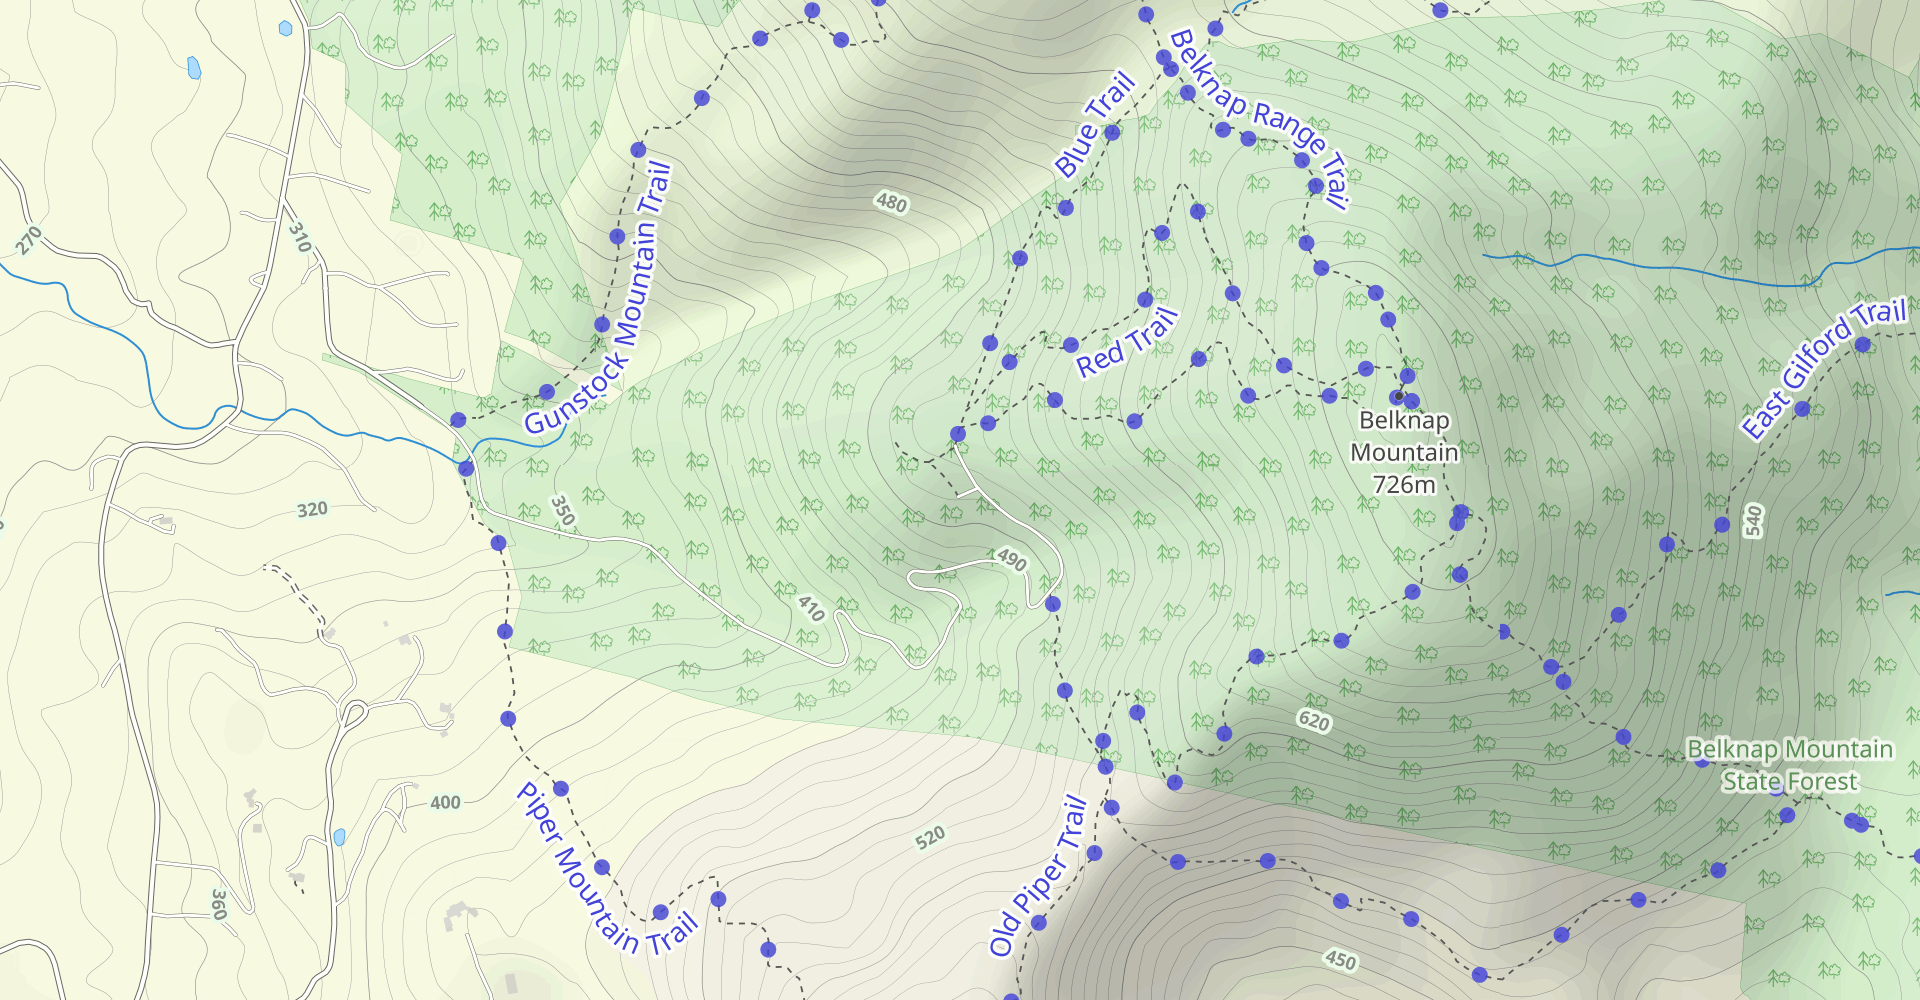Select the Red Trail label
The height and width of the screenshot is (1000, 1920).
coord(1127,343)
